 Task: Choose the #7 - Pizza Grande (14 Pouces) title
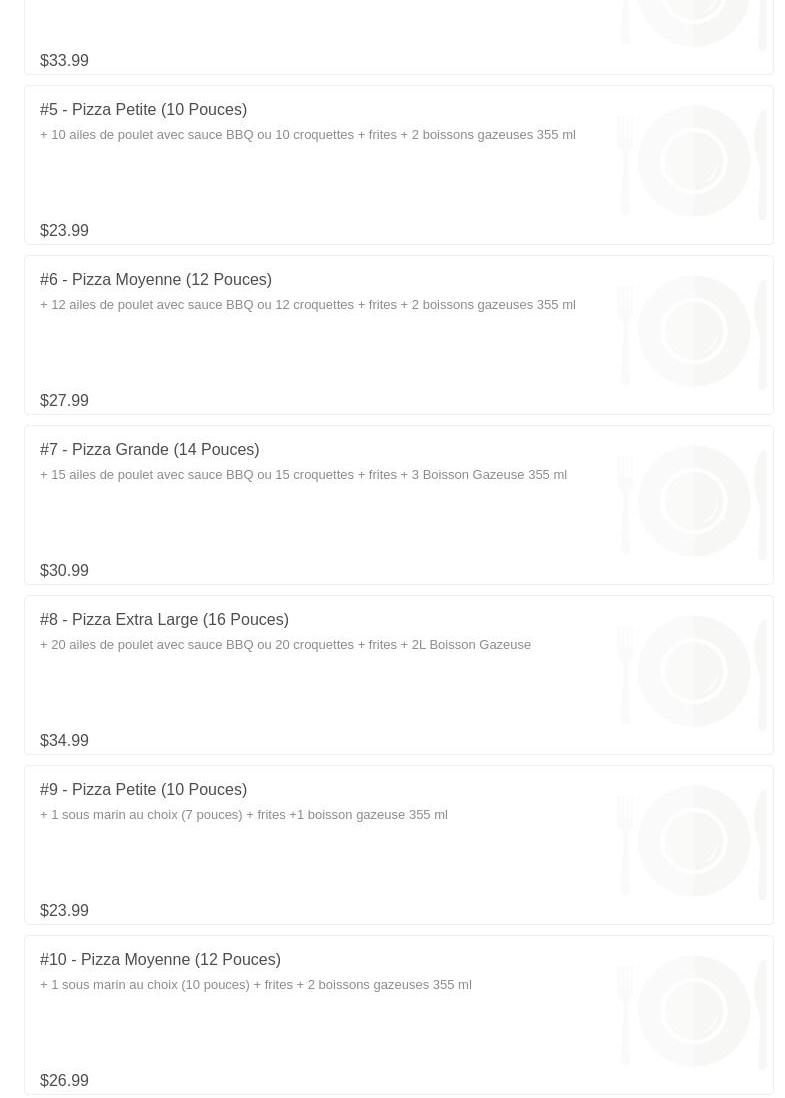(149, 450)
